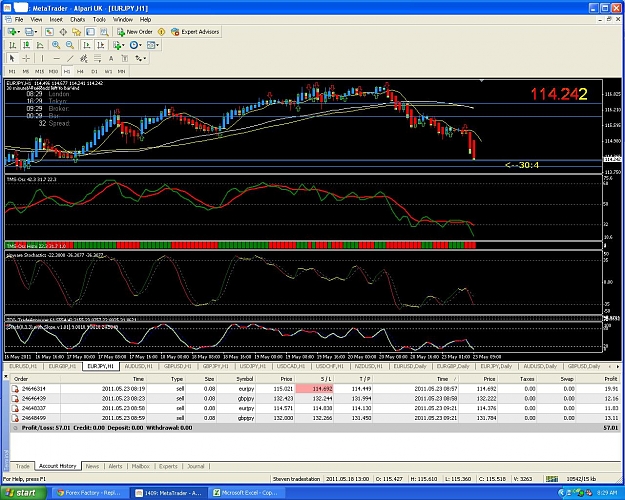Open the Periods clock dropdown

pos(136,45)
